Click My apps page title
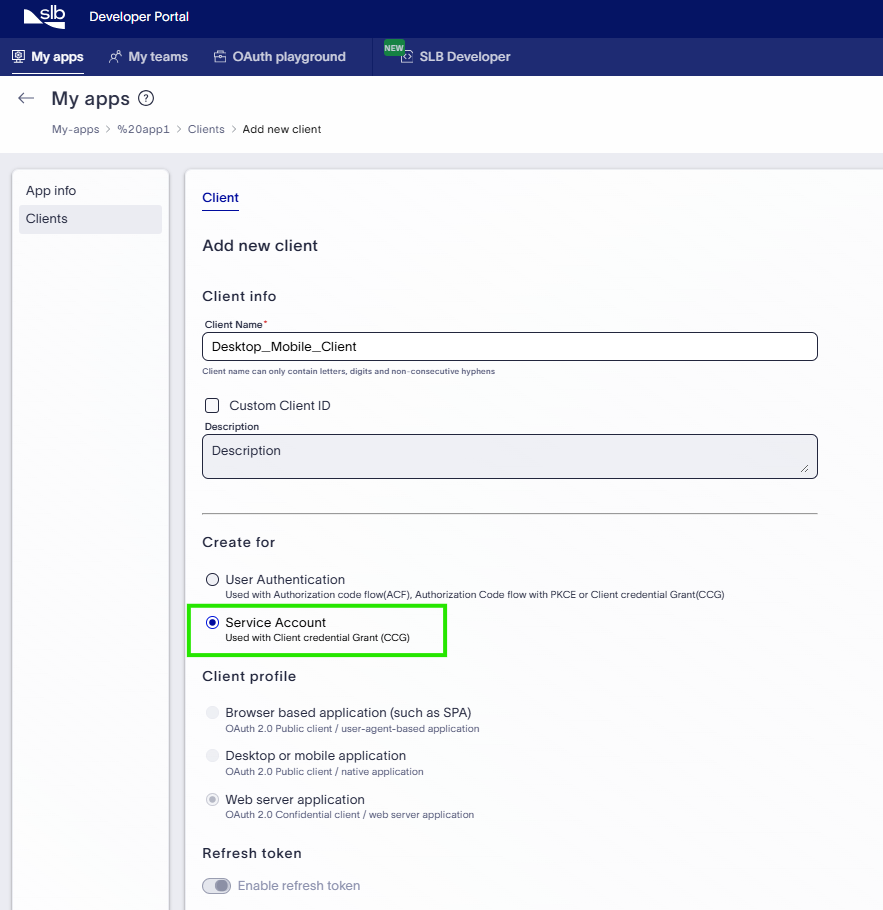The image size is (883, 910). (91, 99)
